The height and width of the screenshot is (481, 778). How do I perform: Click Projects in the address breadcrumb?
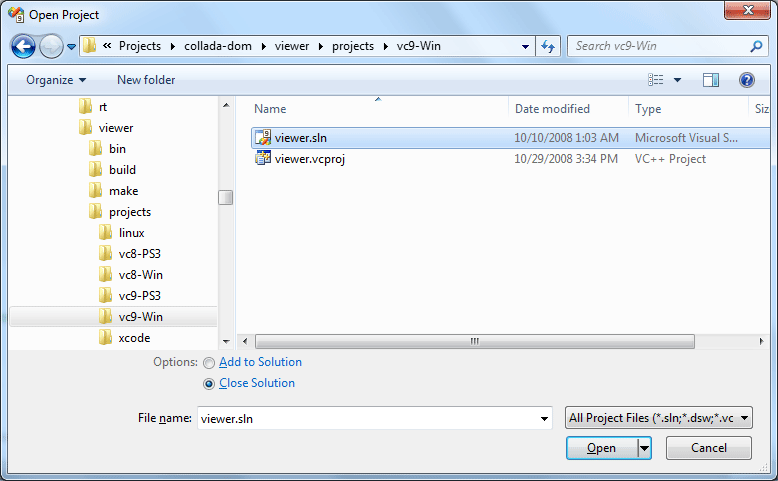coord(140,46)
